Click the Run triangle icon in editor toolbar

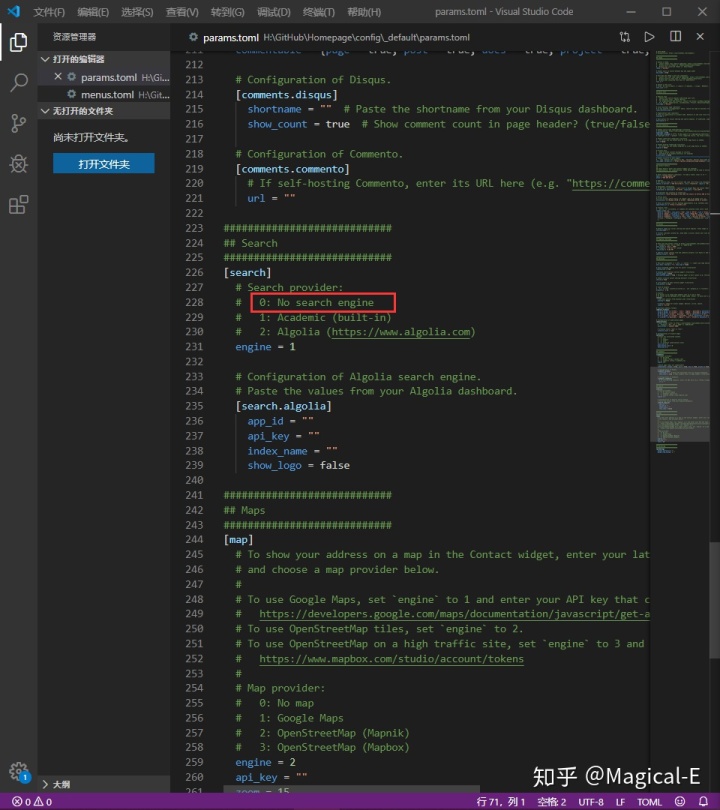pos(649,37)
